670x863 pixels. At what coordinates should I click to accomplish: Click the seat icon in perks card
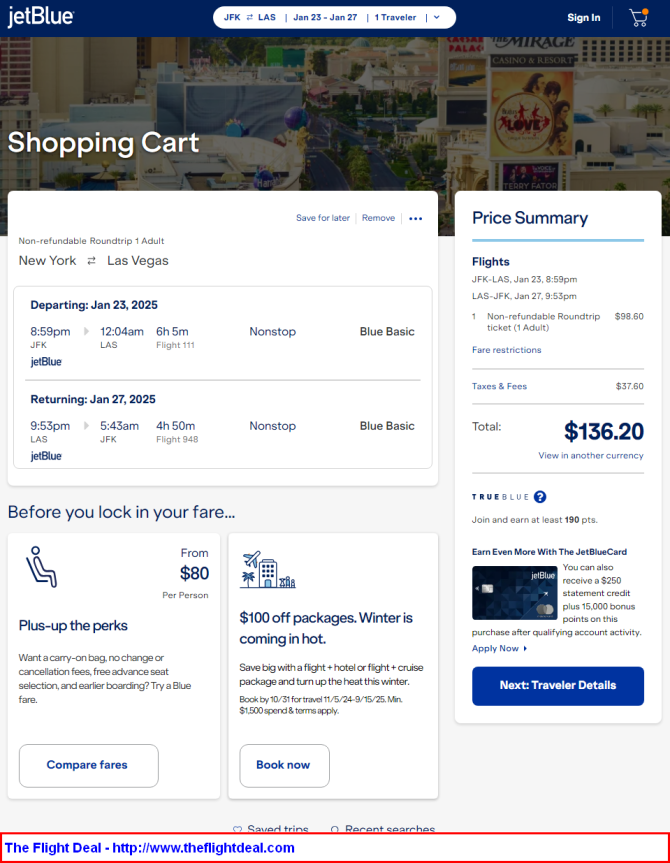pyautogui.click(x=41, y=567)
